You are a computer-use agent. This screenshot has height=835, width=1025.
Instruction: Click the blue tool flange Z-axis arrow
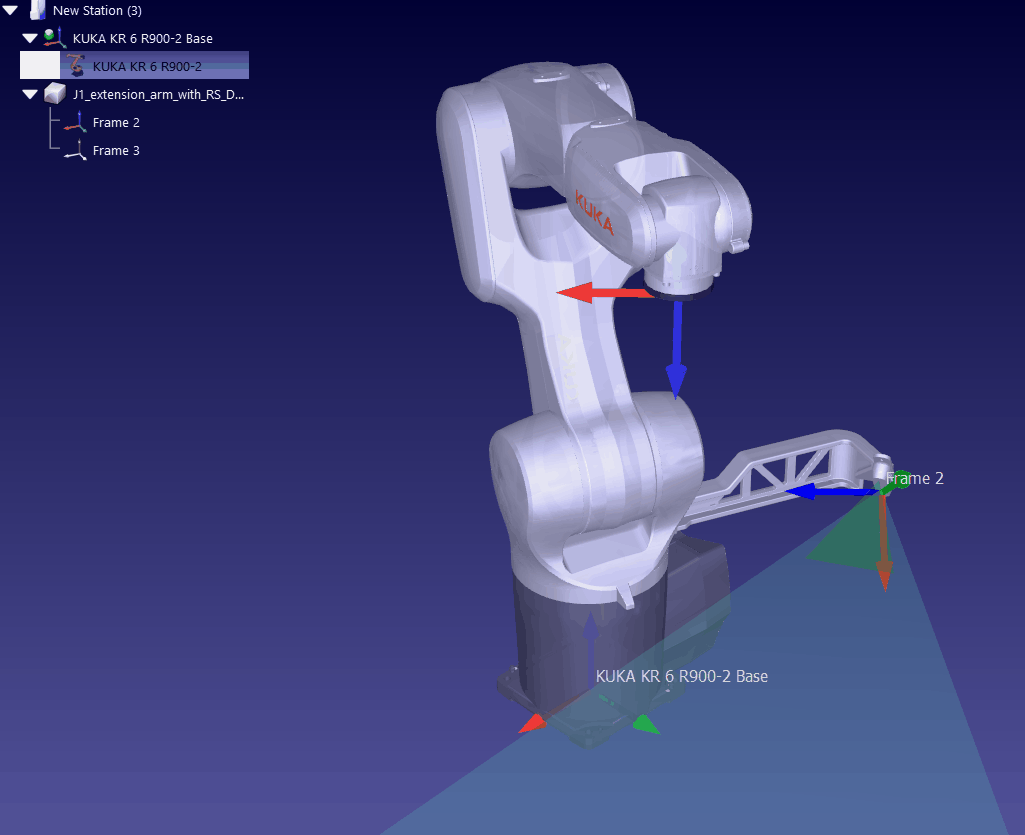pyautogui.click(x=677, y=348)
